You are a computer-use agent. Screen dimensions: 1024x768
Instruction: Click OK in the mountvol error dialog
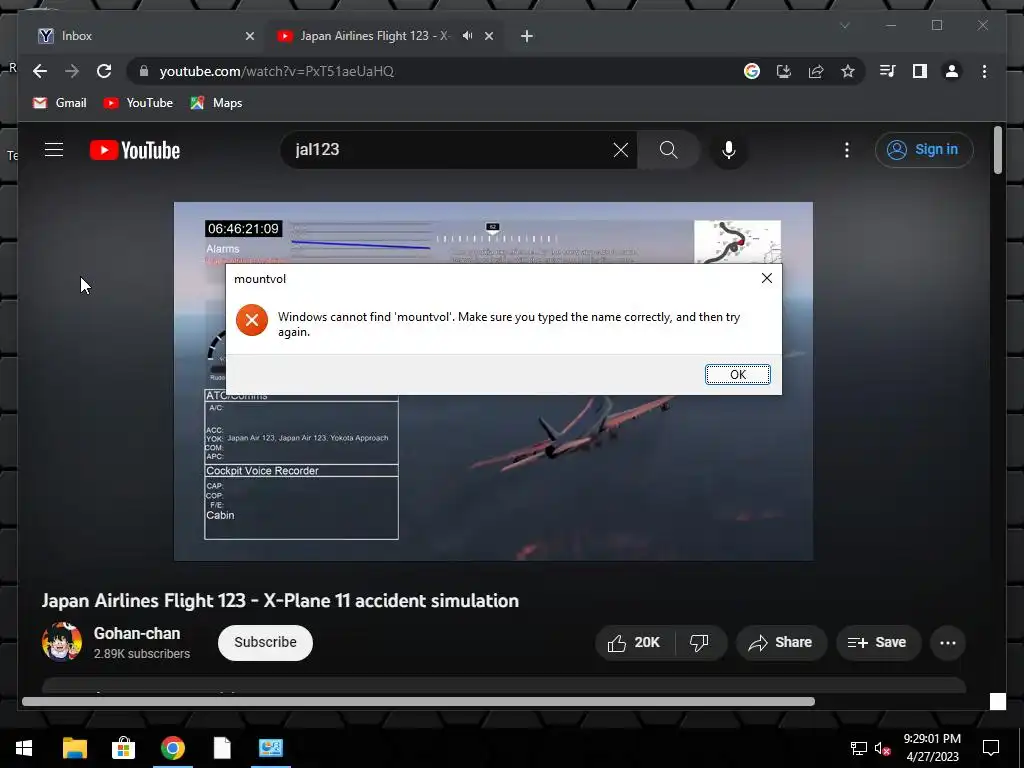coord(737,374)
